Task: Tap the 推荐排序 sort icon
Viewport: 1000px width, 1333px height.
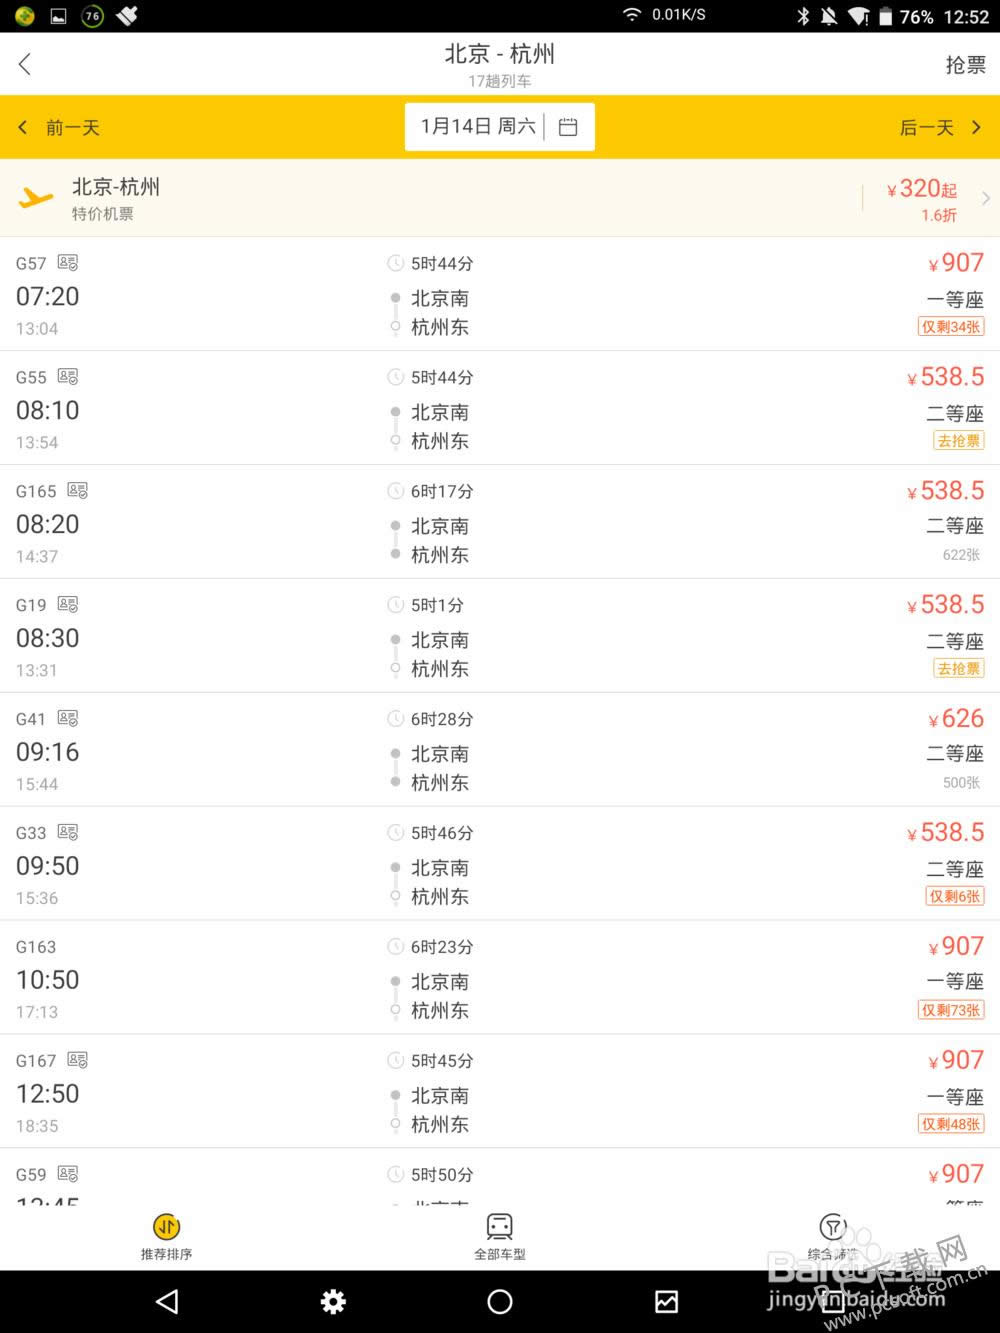Action: [x=166, y=1227]
